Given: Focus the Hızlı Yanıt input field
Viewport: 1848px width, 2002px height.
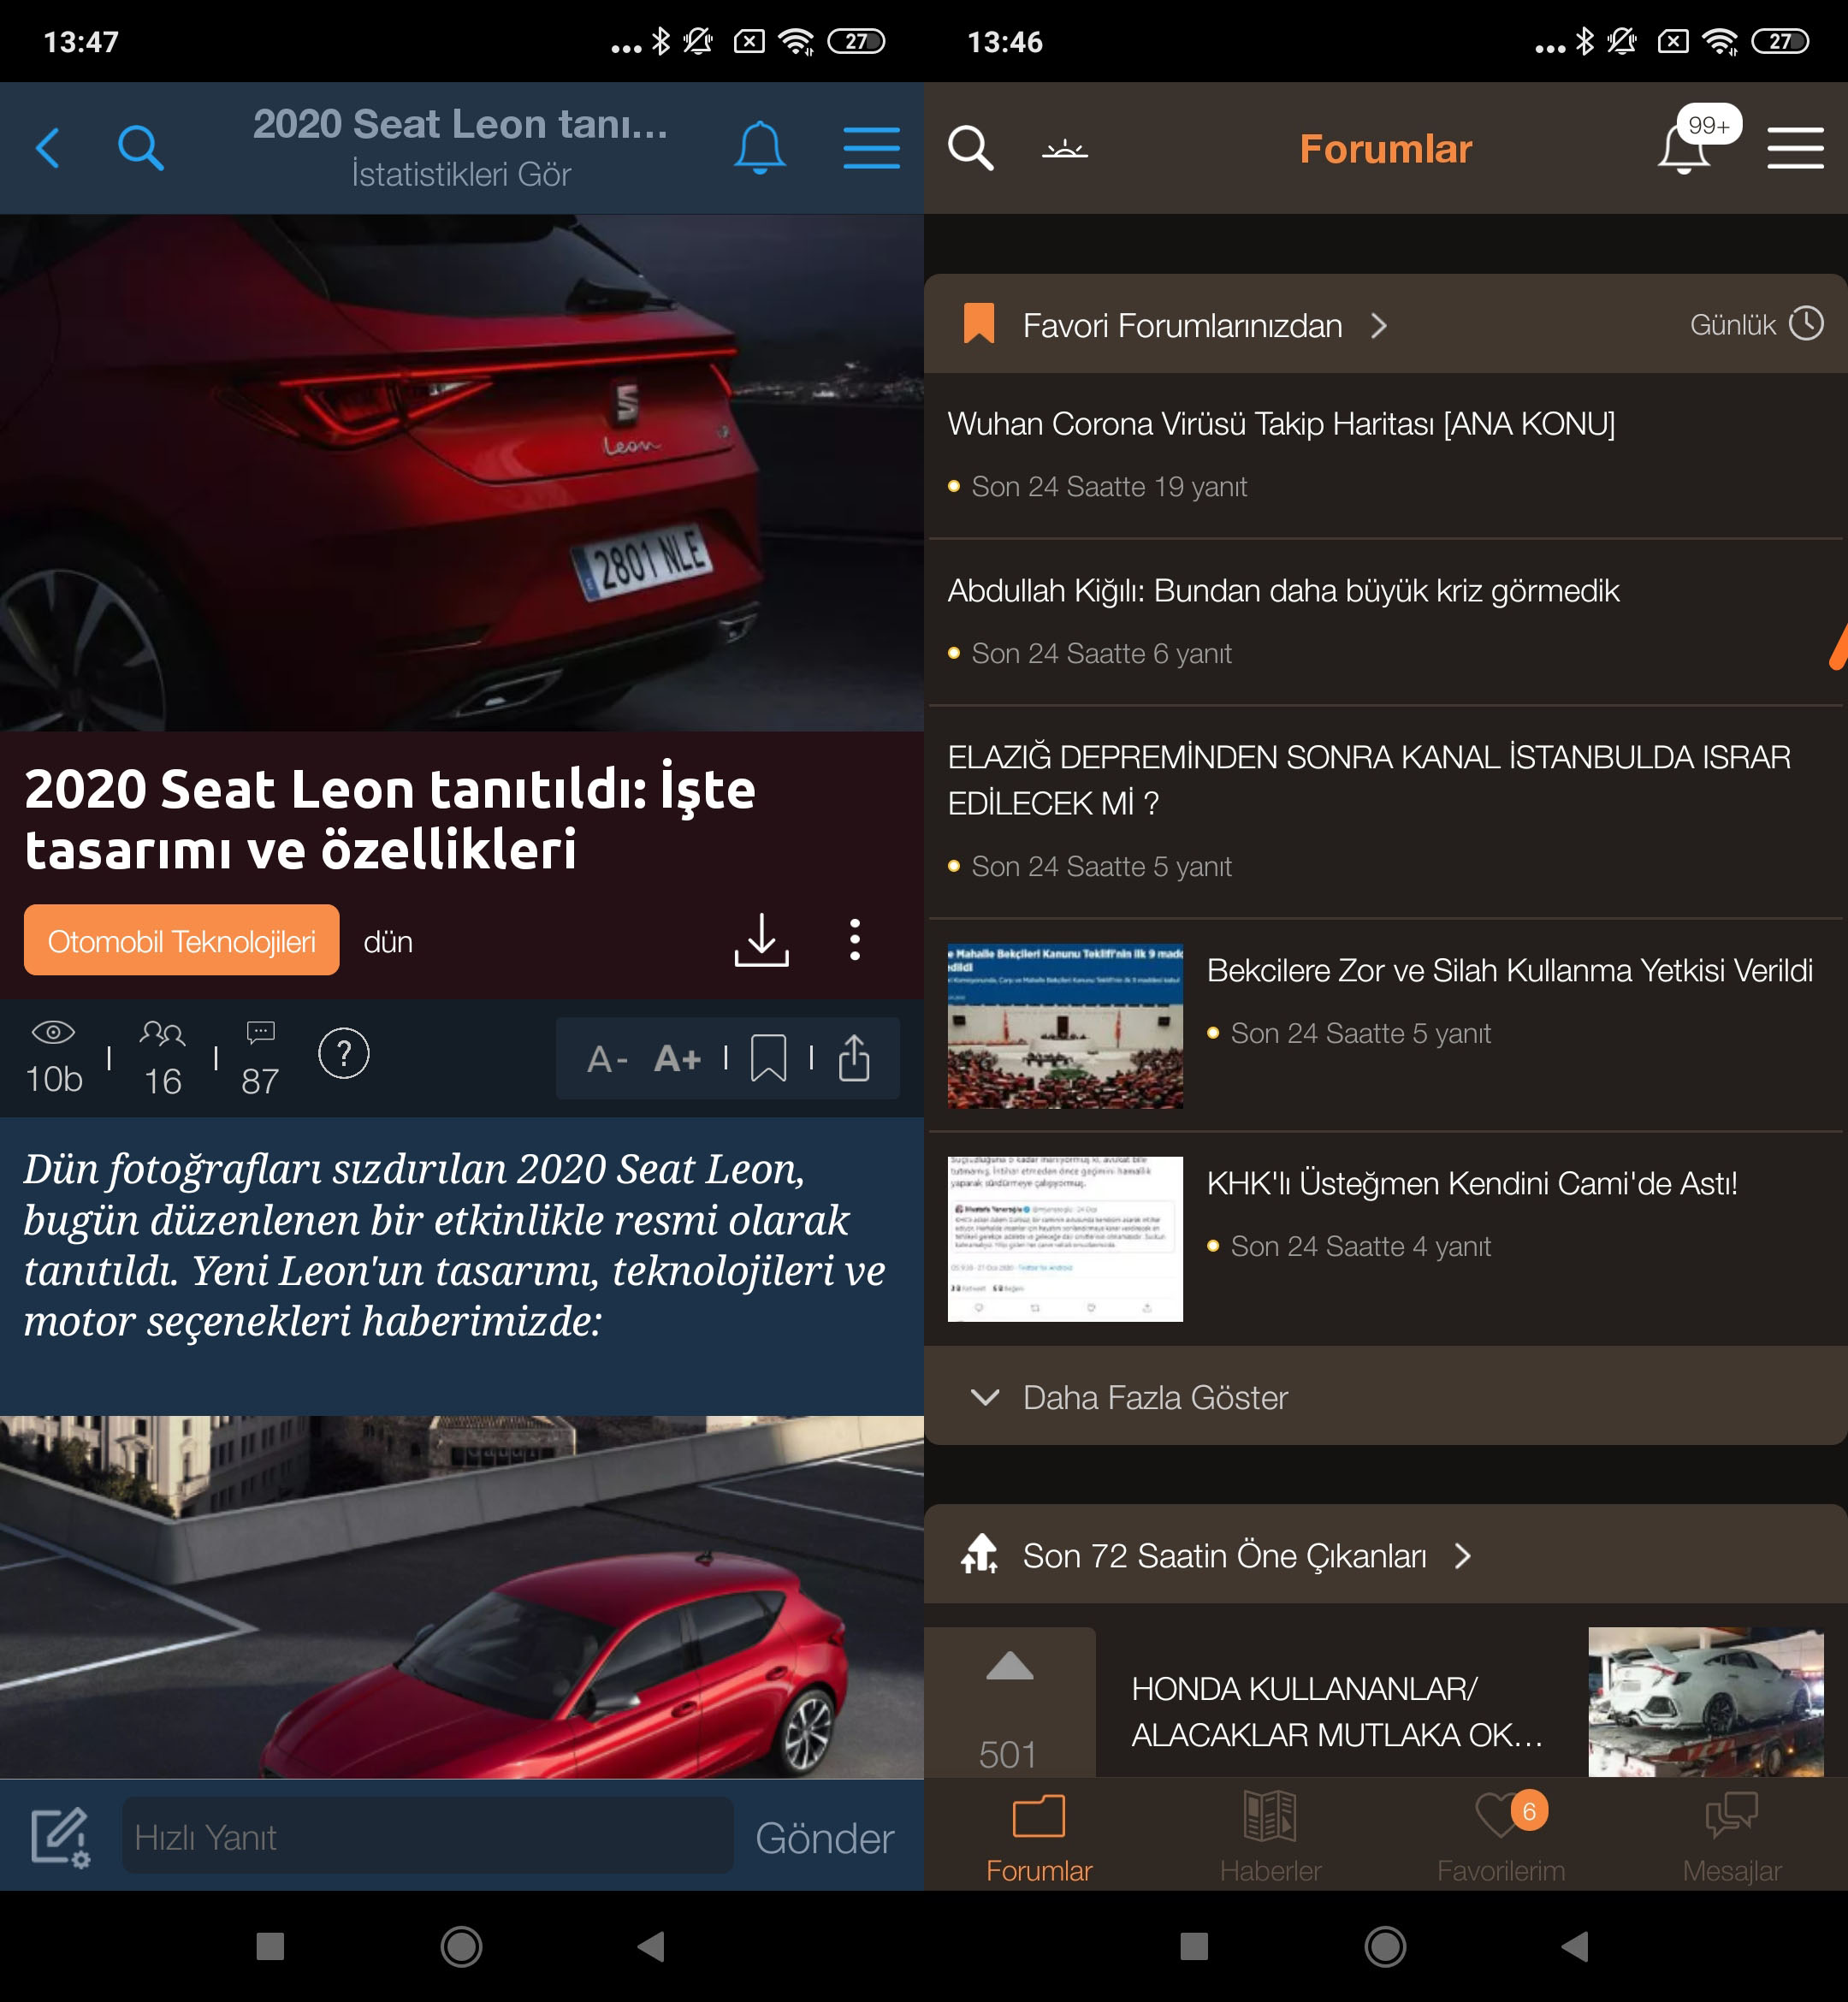Looking at the screenshot, I should [427, 1836].
